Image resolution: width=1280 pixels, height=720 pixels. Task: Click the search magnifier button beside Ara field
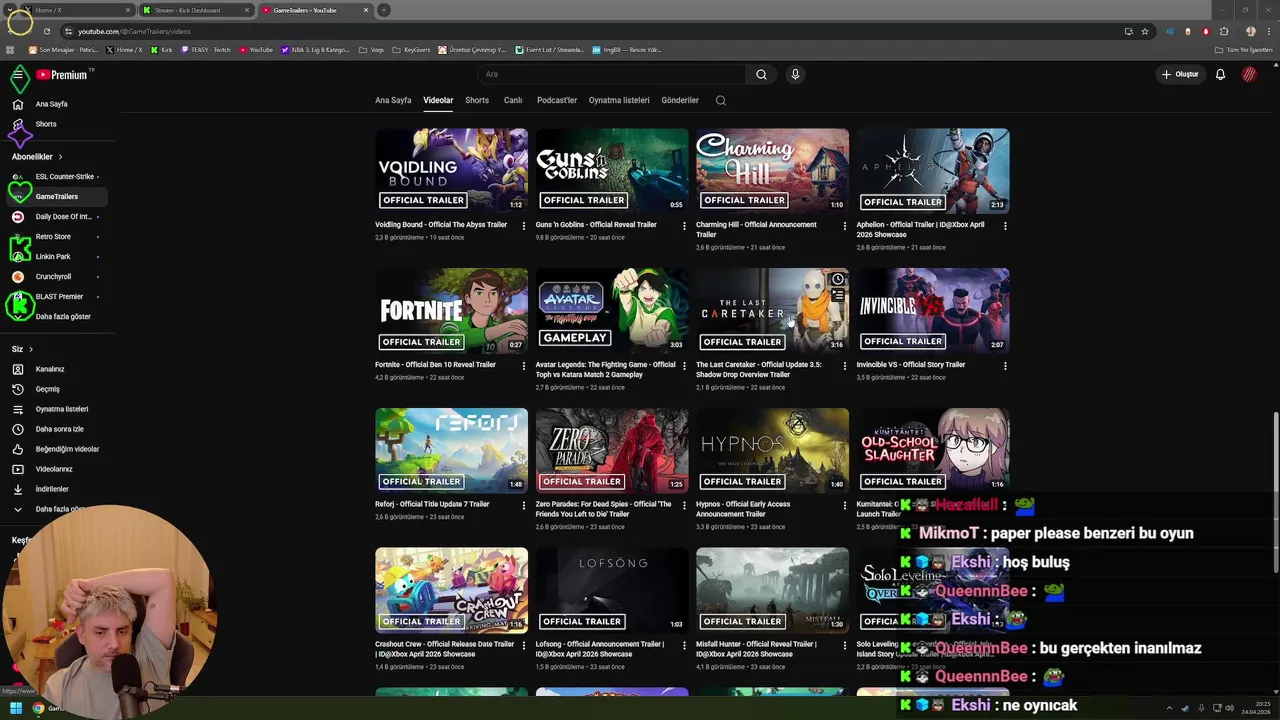(761, 74)
